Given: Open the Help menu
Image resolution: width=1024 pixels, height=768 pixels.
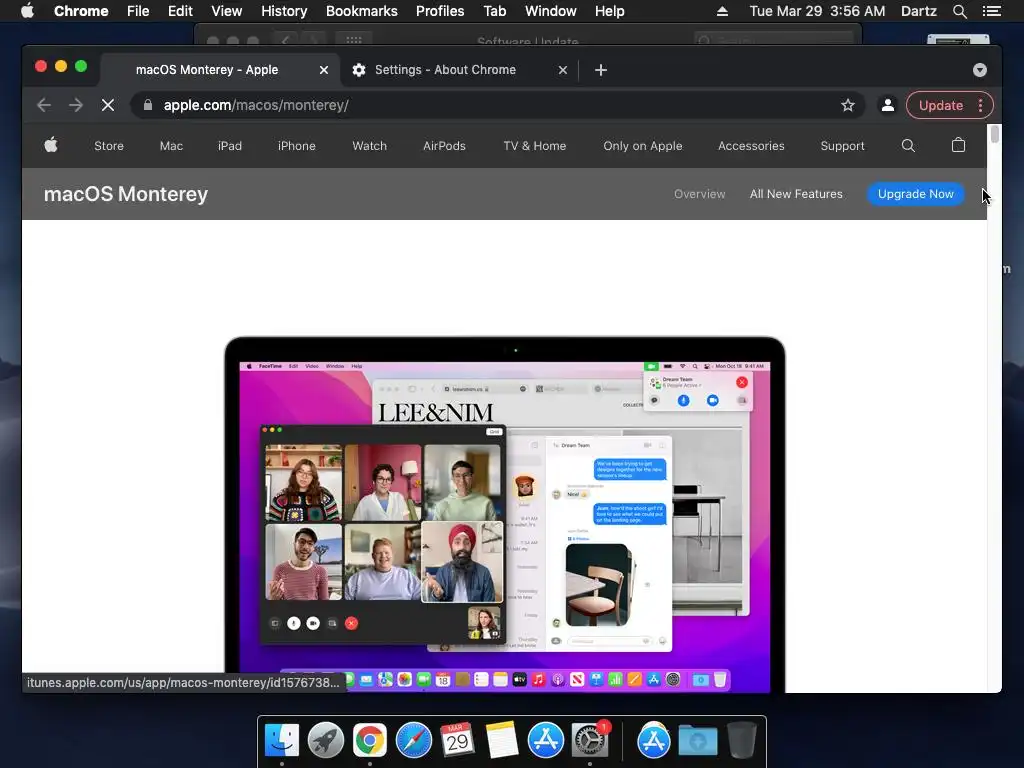Looking at the screenshot, I should click(x=609, y=11).
